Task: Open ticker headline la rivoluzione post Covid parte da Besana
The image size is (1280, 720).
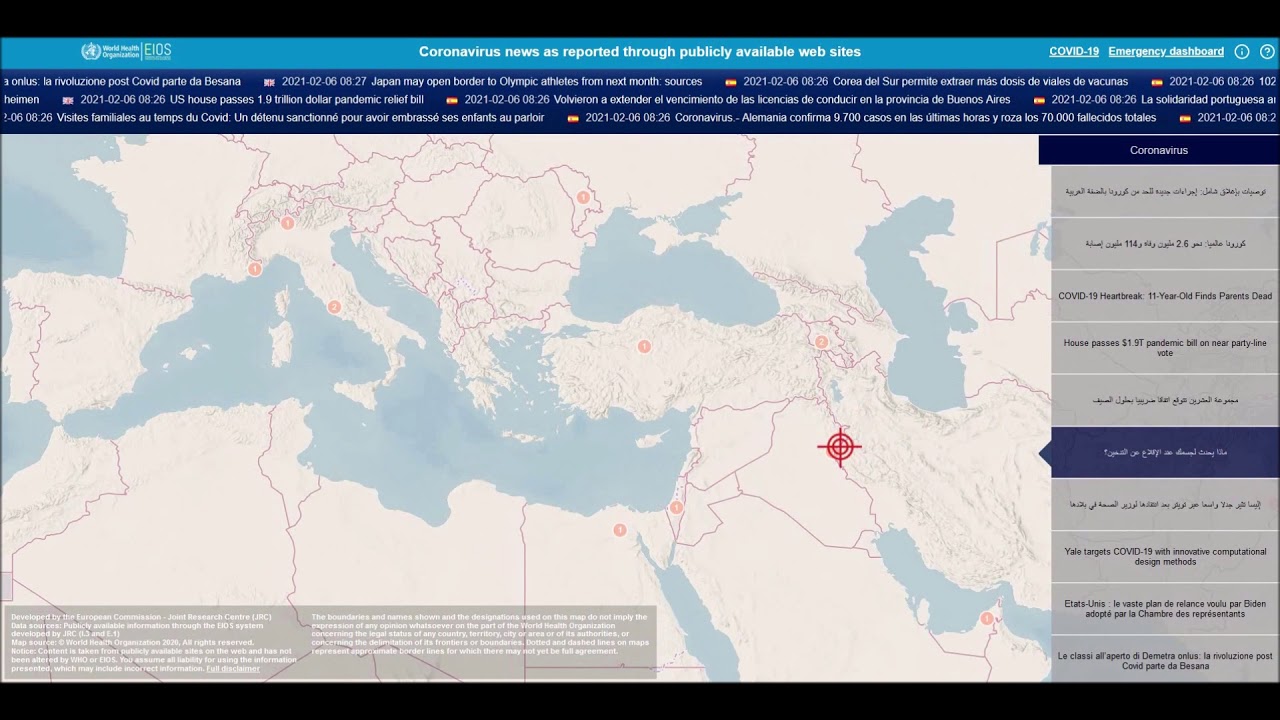Action: click(122, 82)
